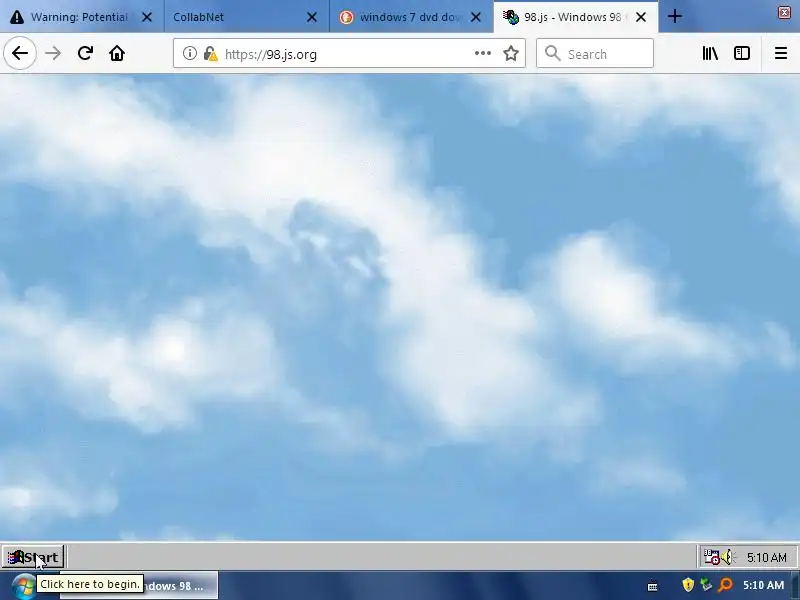Open the page actions three-dot menu
The width and height of the screenshot is (800, 600).
(483, 53)
